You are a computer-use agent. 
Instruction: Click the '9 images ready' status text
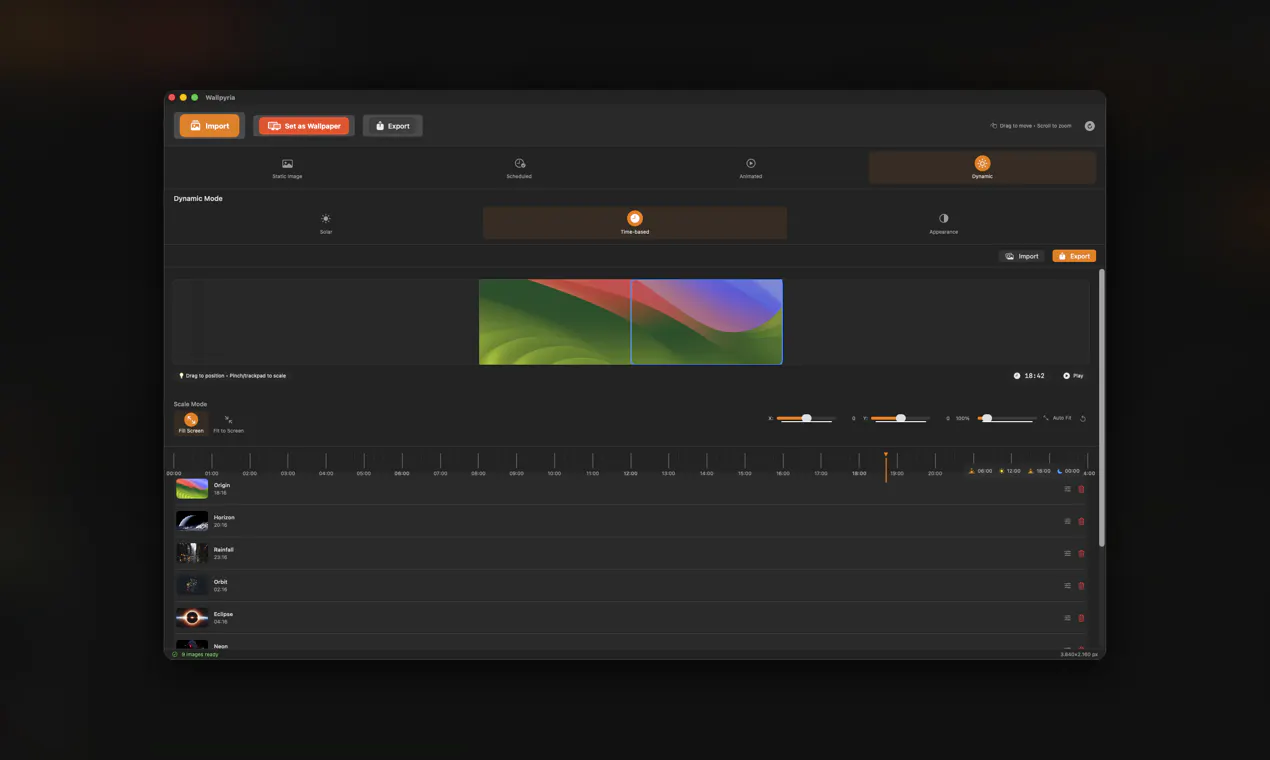(200, 654)
